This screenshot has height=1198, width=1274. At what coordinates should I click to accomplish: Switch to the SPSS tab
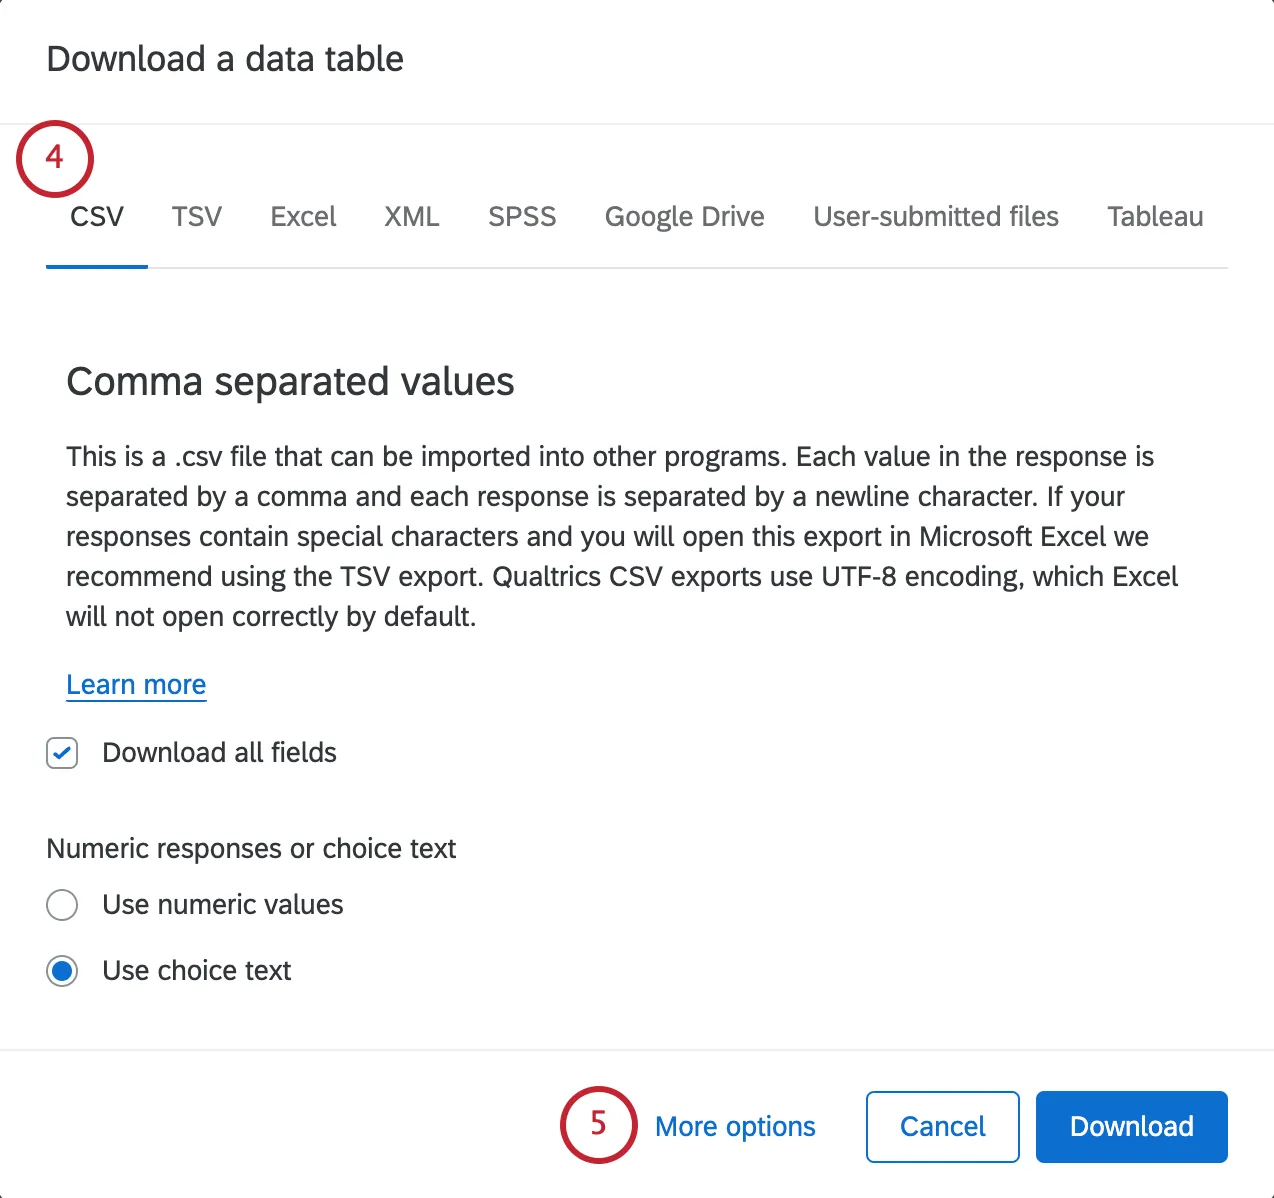521,217
